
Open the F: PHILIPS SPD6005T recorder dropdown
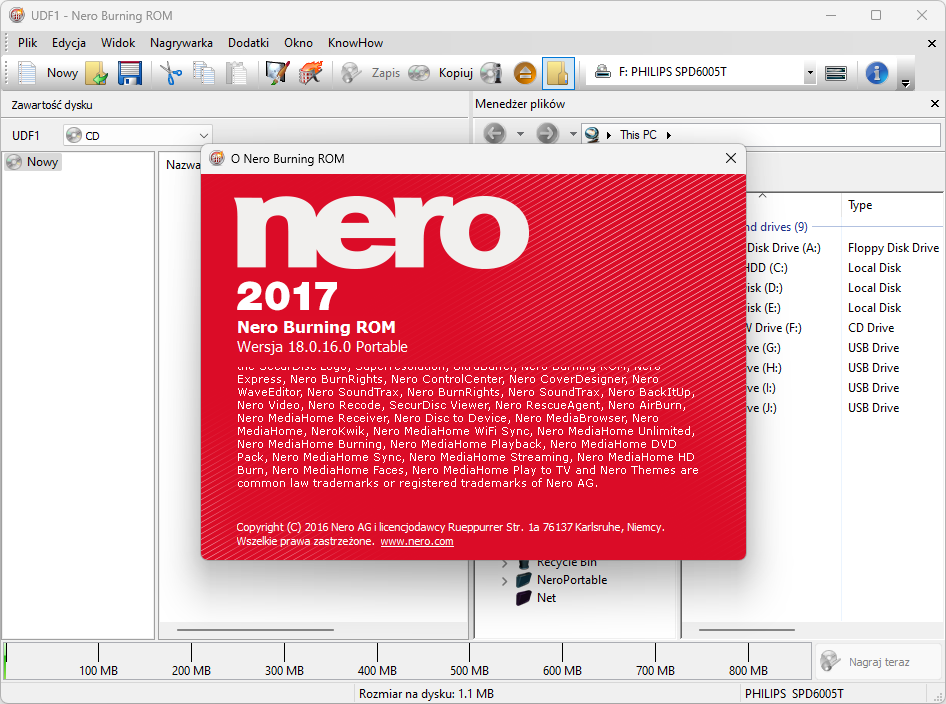click(810, 73)
